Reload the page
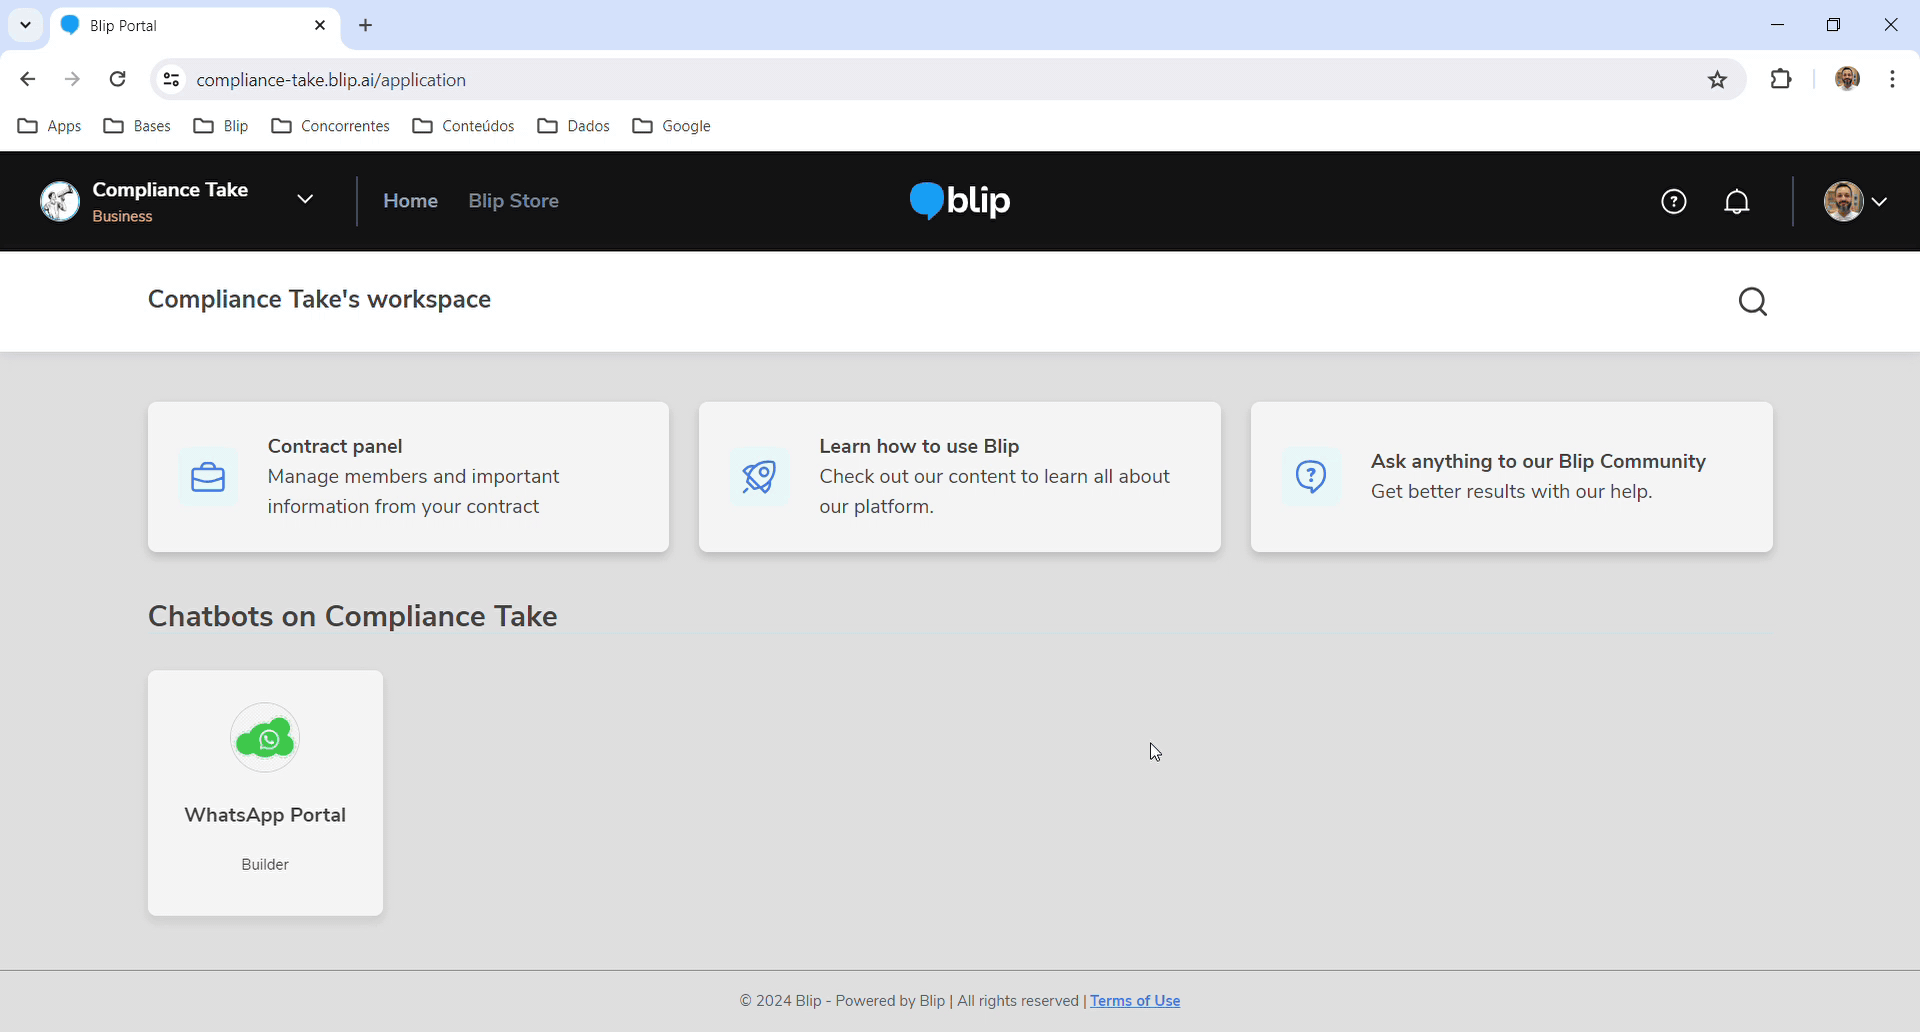The width and height of the screenshot is (1920, 1032). (118, 79)
